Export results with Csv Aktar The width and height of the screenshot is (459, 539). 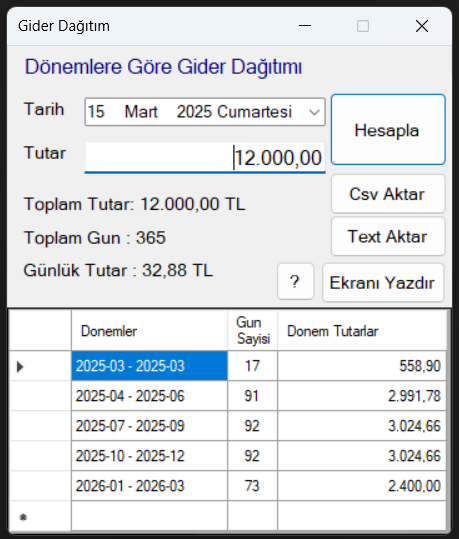(388, 194)
